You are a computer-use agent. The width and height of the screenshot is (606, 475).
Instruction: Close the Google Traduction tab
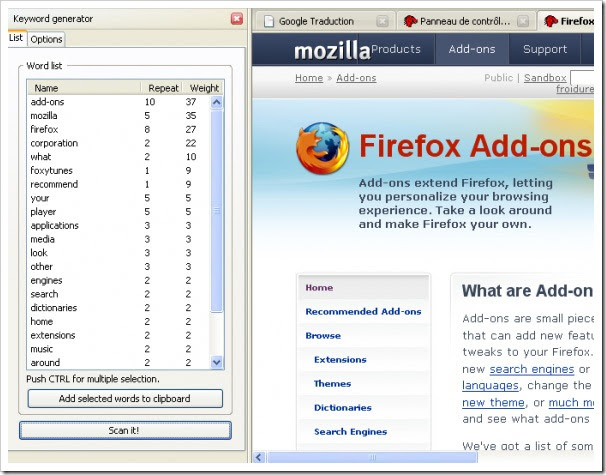tap(382, 21)
